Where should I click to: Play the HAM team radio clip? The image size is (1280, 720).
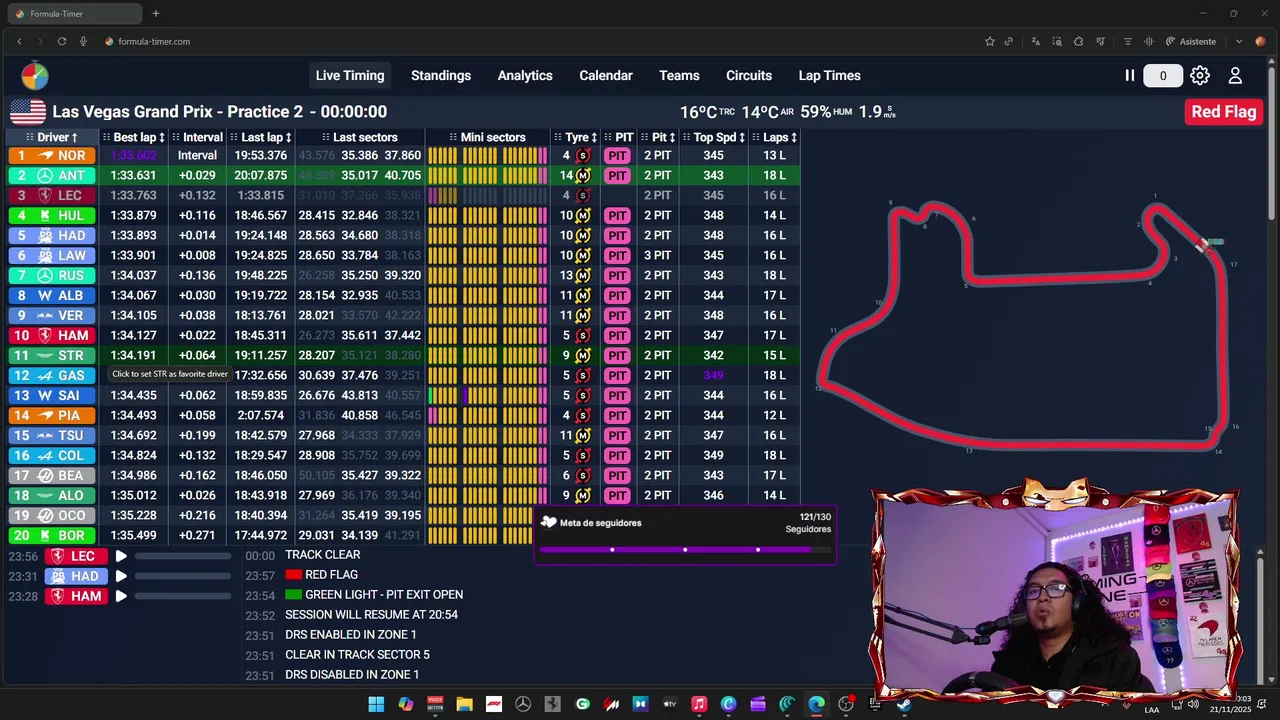pyautogui.click(x=121, y=596)
